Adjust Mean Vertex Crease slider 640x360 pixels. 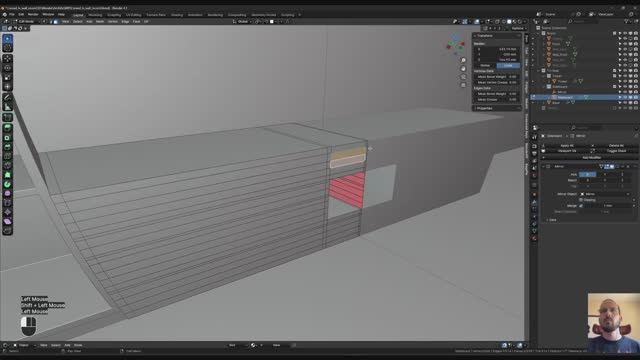click(497, 82)
